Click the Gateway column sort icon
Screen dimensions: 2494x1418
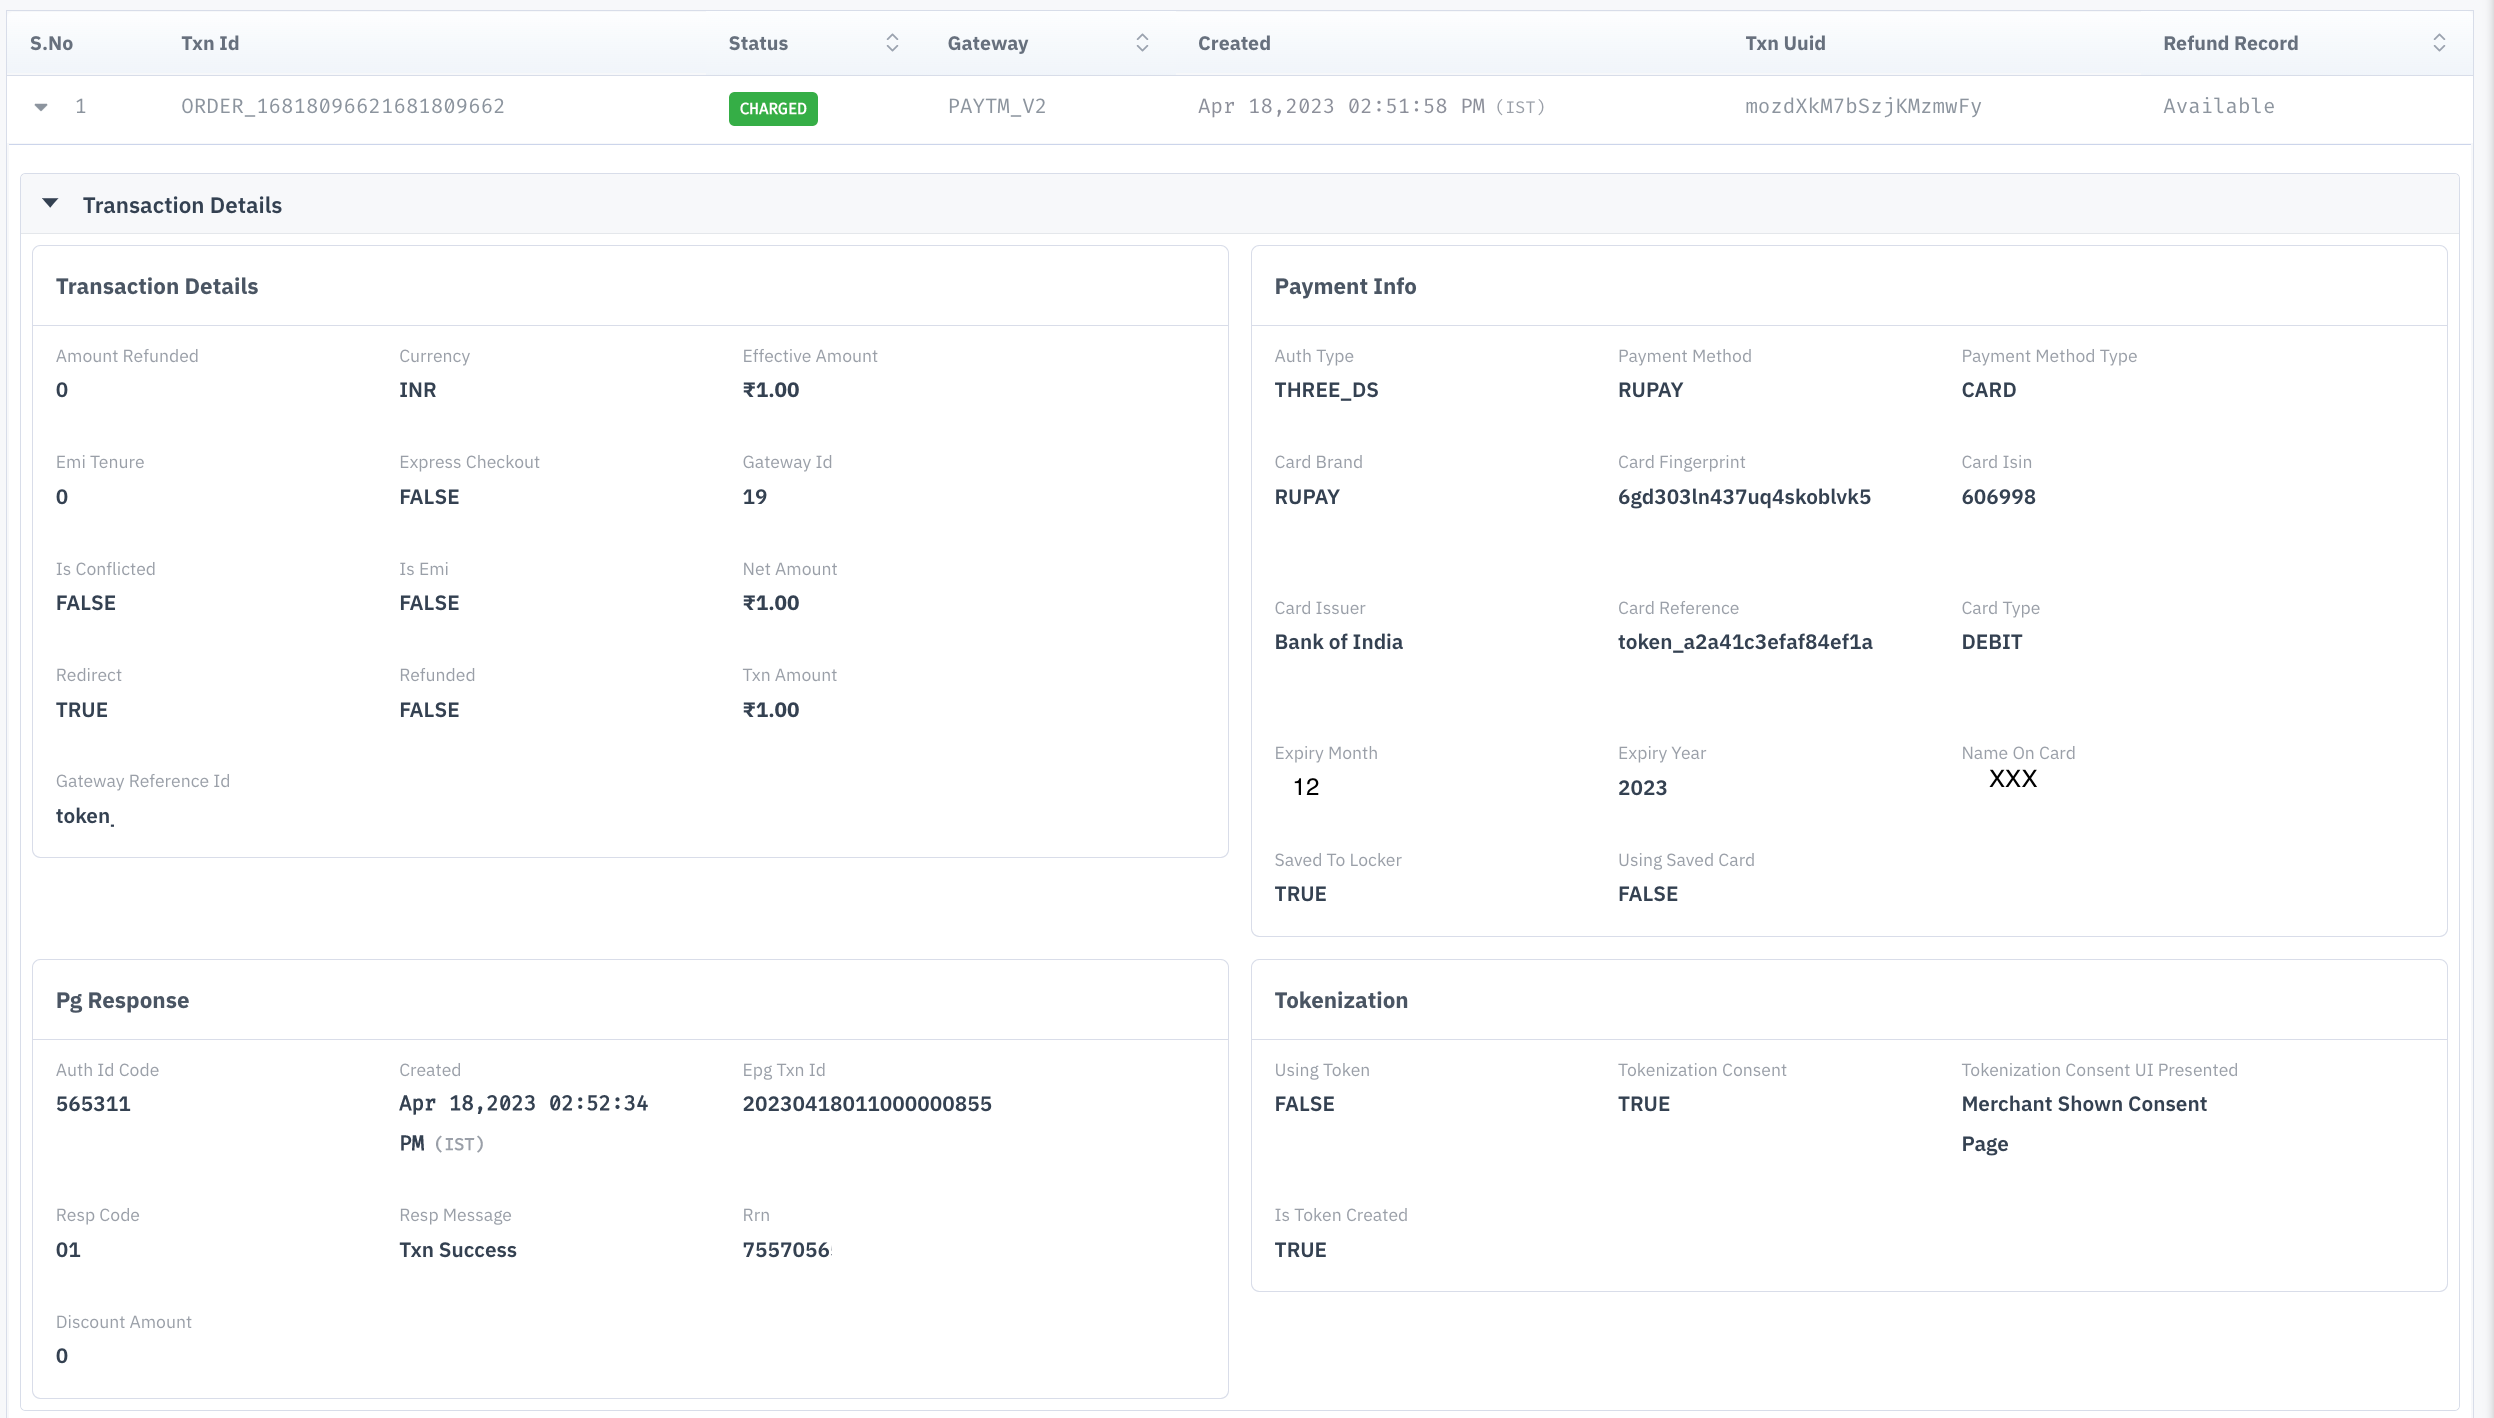click(x=1142, y=43)
